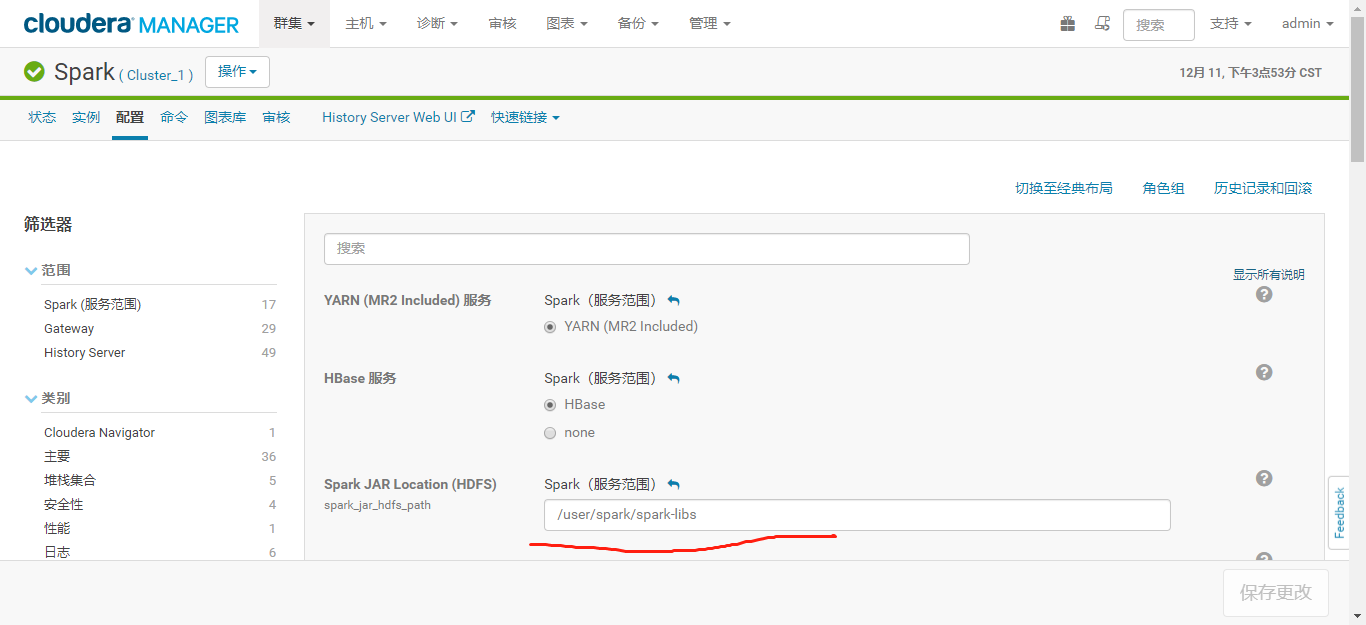The width and height of the screenshot is (1366, 625).
Task: Switch to the 状态 tab
Action: pos(42,117)
